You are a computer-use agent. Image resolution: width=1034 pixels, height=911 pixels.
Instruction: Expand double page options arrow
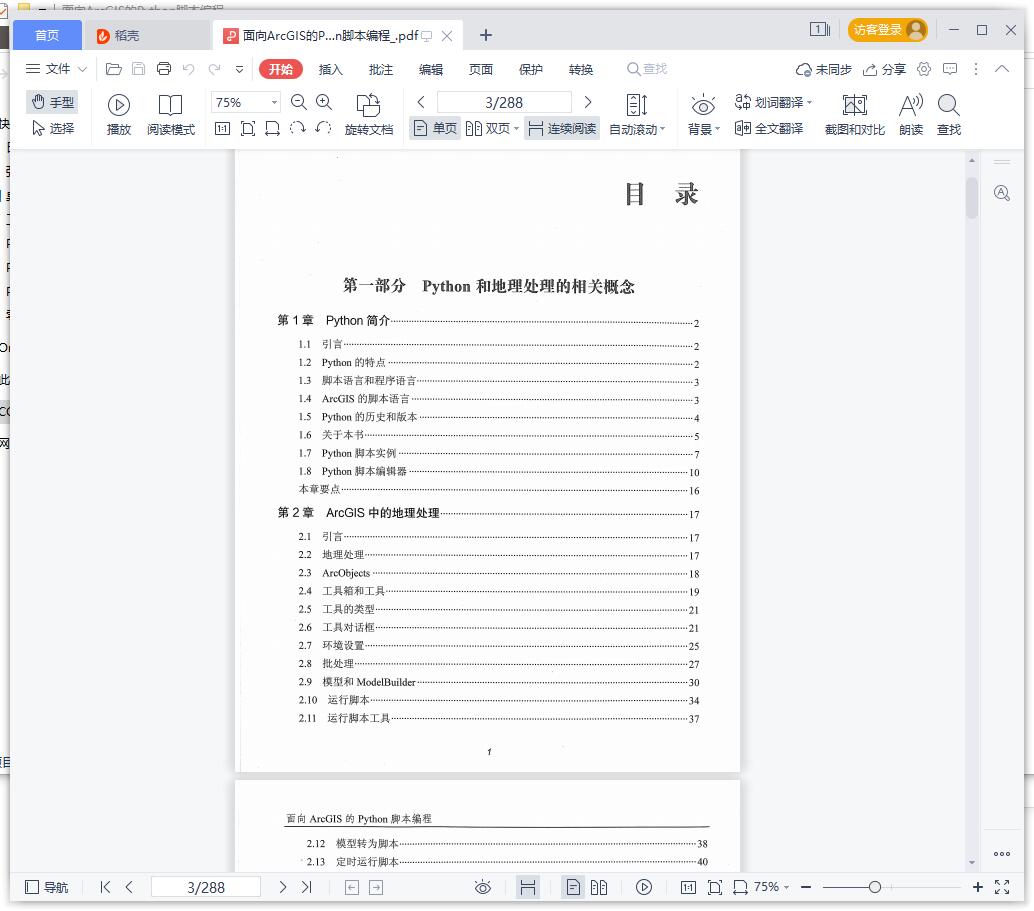tap(516, 129)
